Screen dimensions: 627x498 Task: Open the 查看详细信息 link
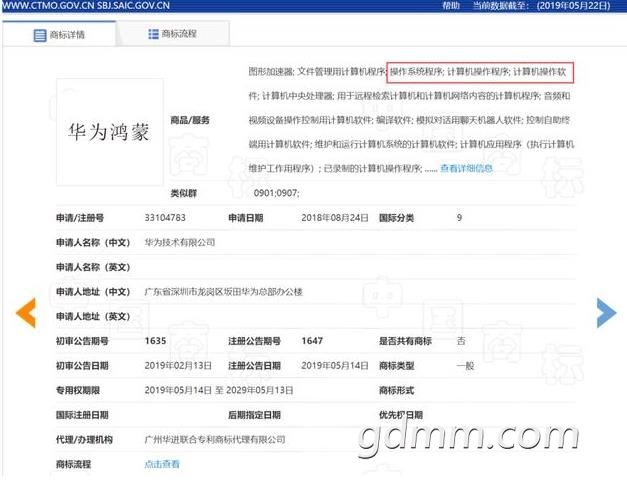coord(466,168)
